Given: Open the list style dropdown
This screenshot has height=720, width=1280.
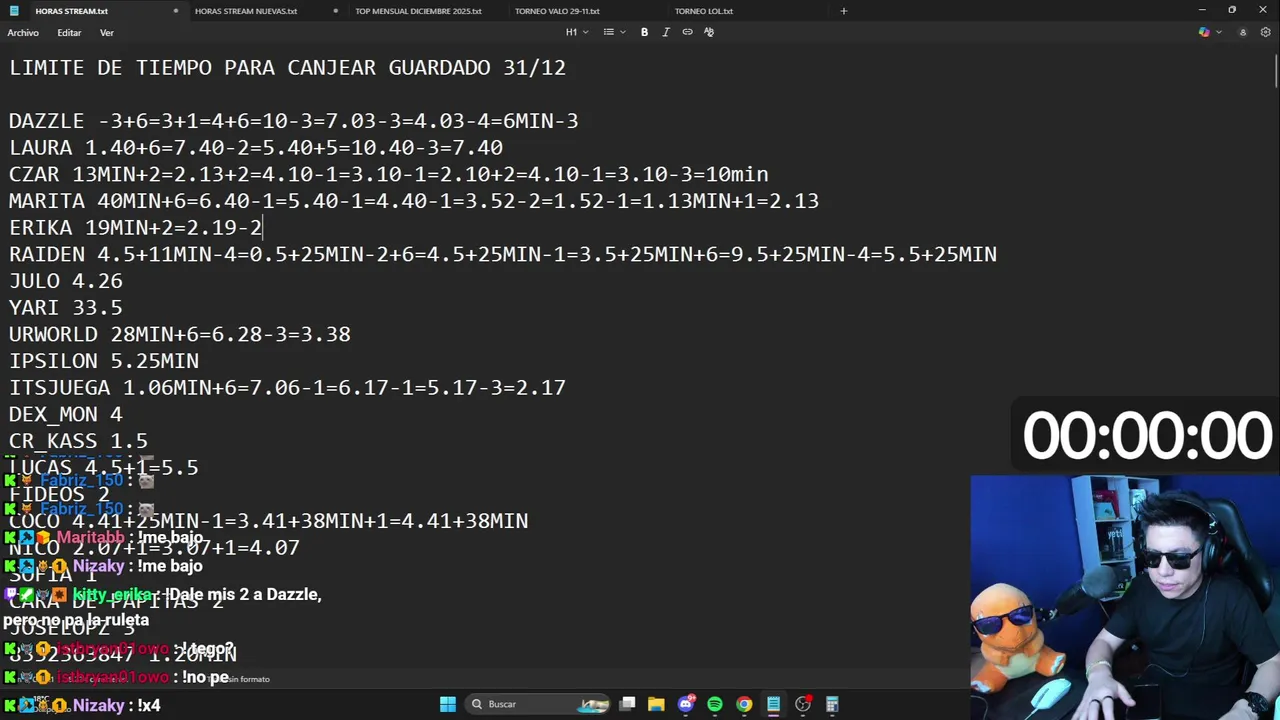Looking at the screenshot, I should 613,32.
